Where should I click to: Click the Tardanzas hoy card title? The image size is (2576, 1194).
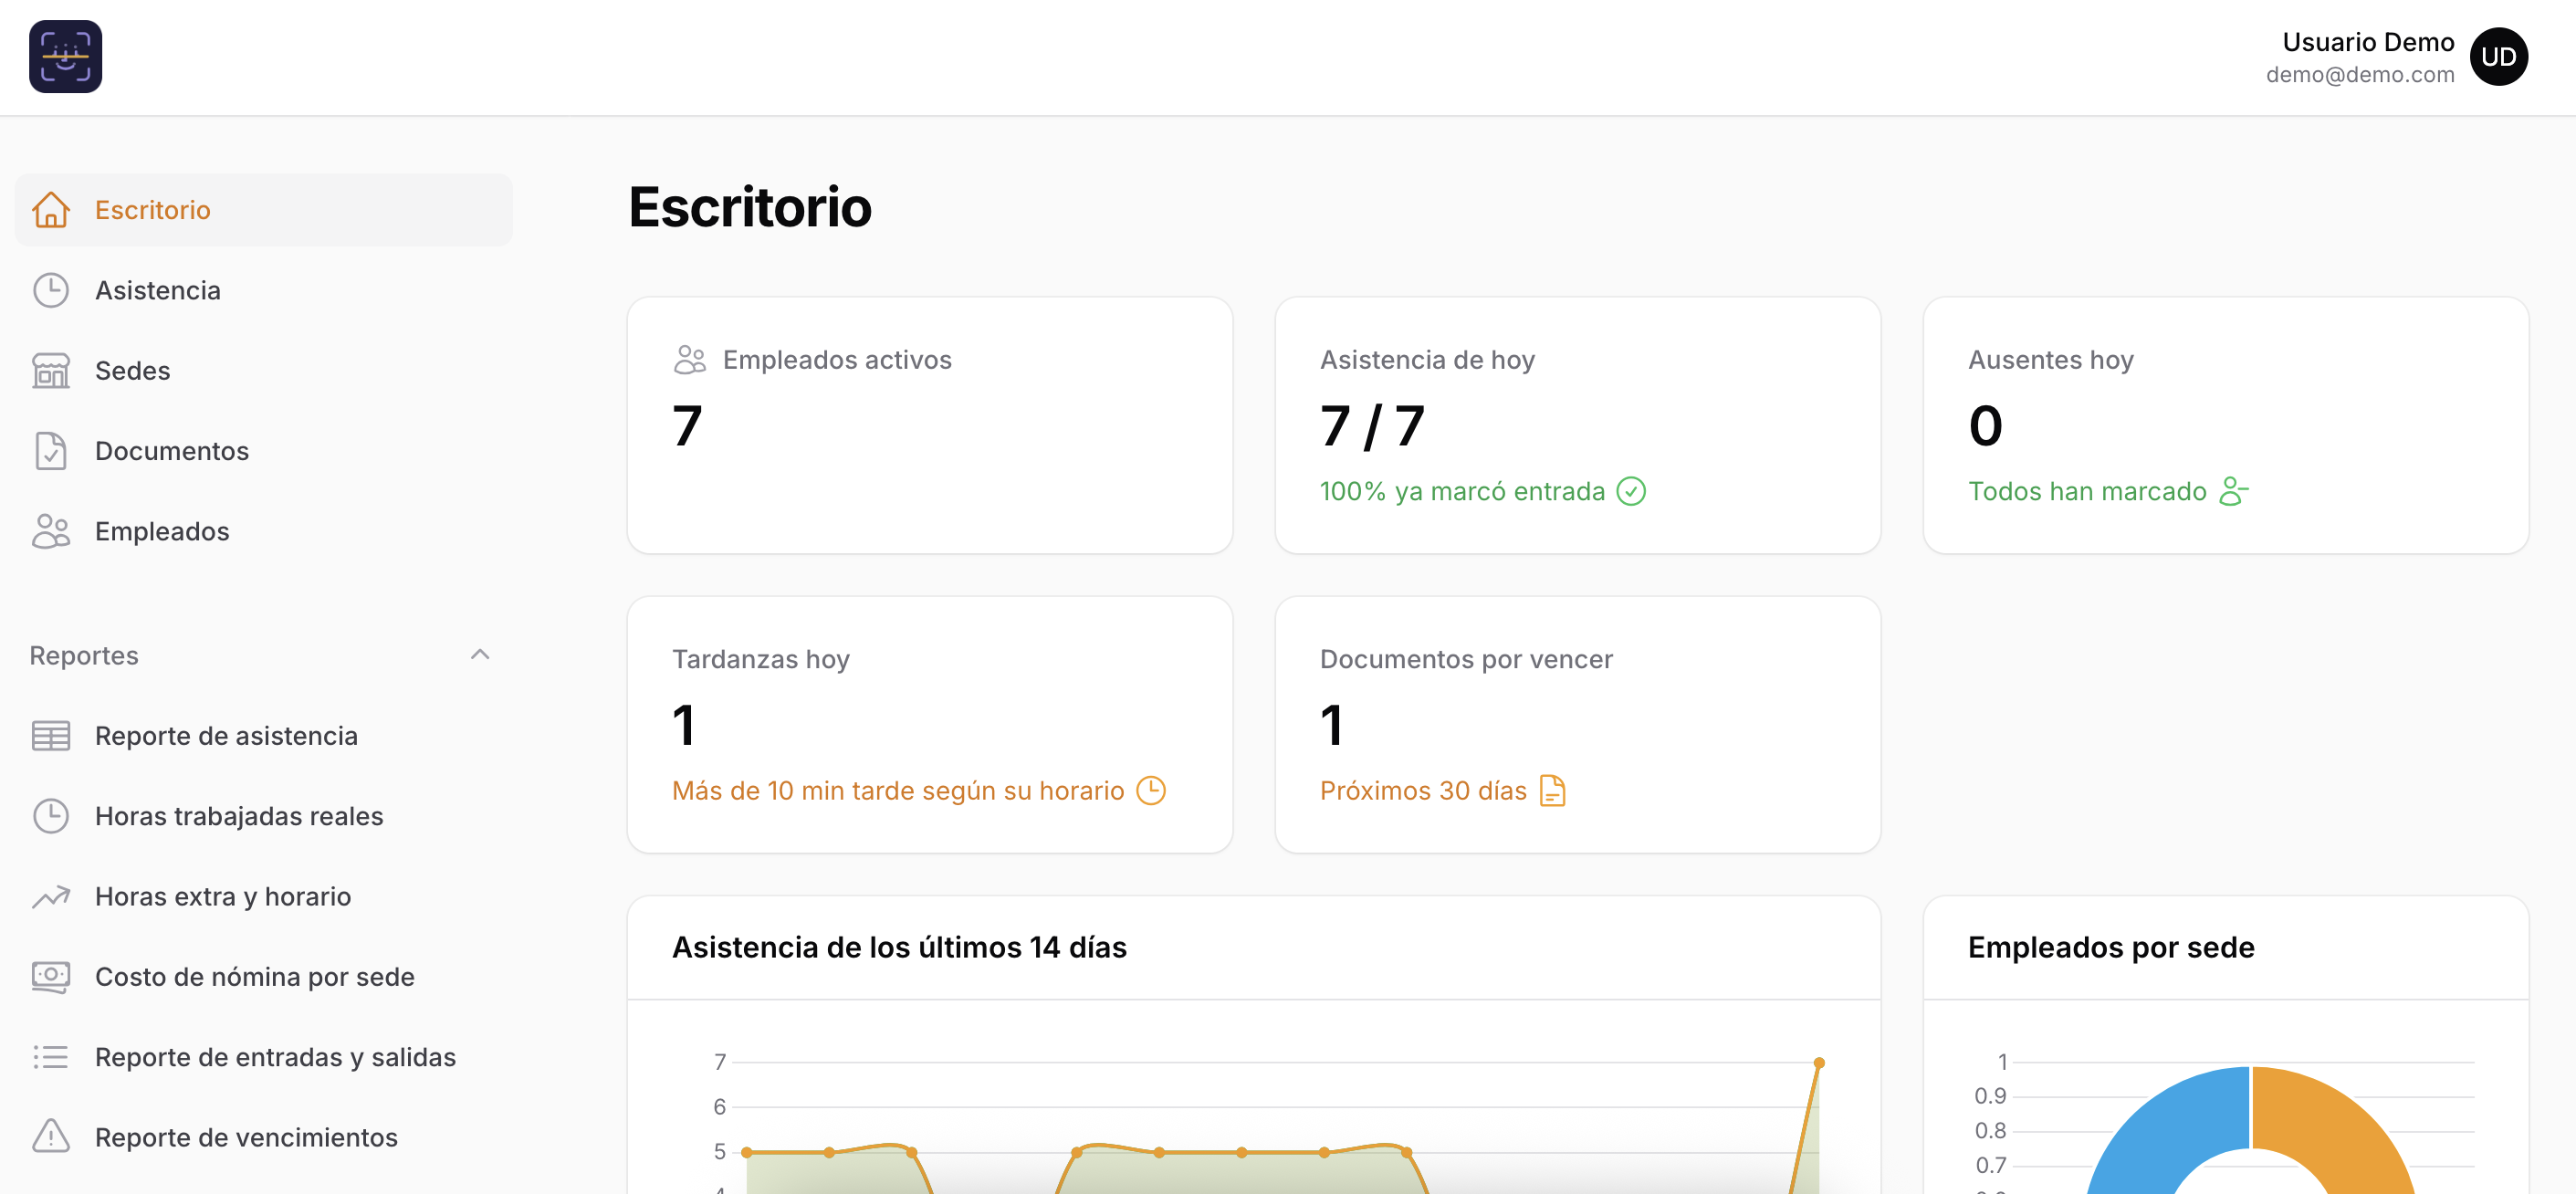pos(760,659)
